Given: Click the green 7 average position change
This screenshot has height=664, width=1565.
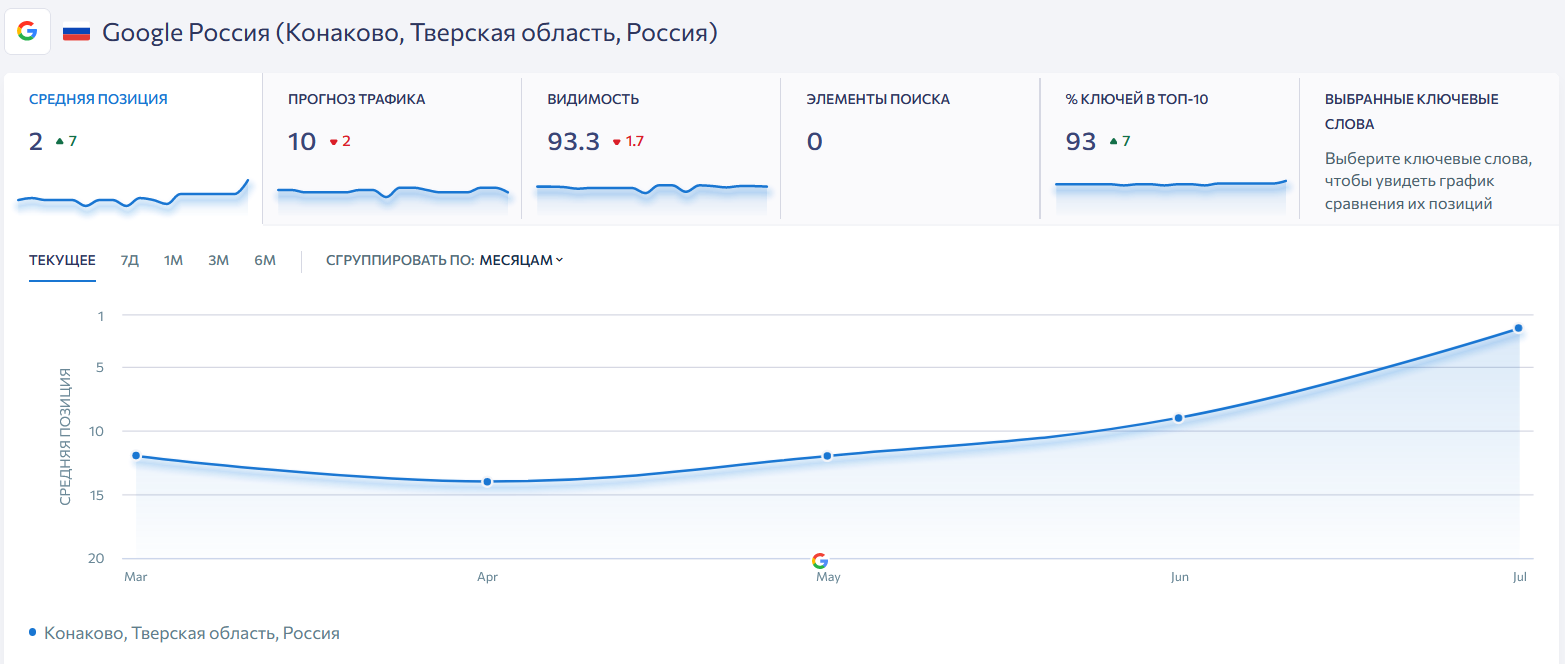Looking at the screenshot, I should point(66,142).
